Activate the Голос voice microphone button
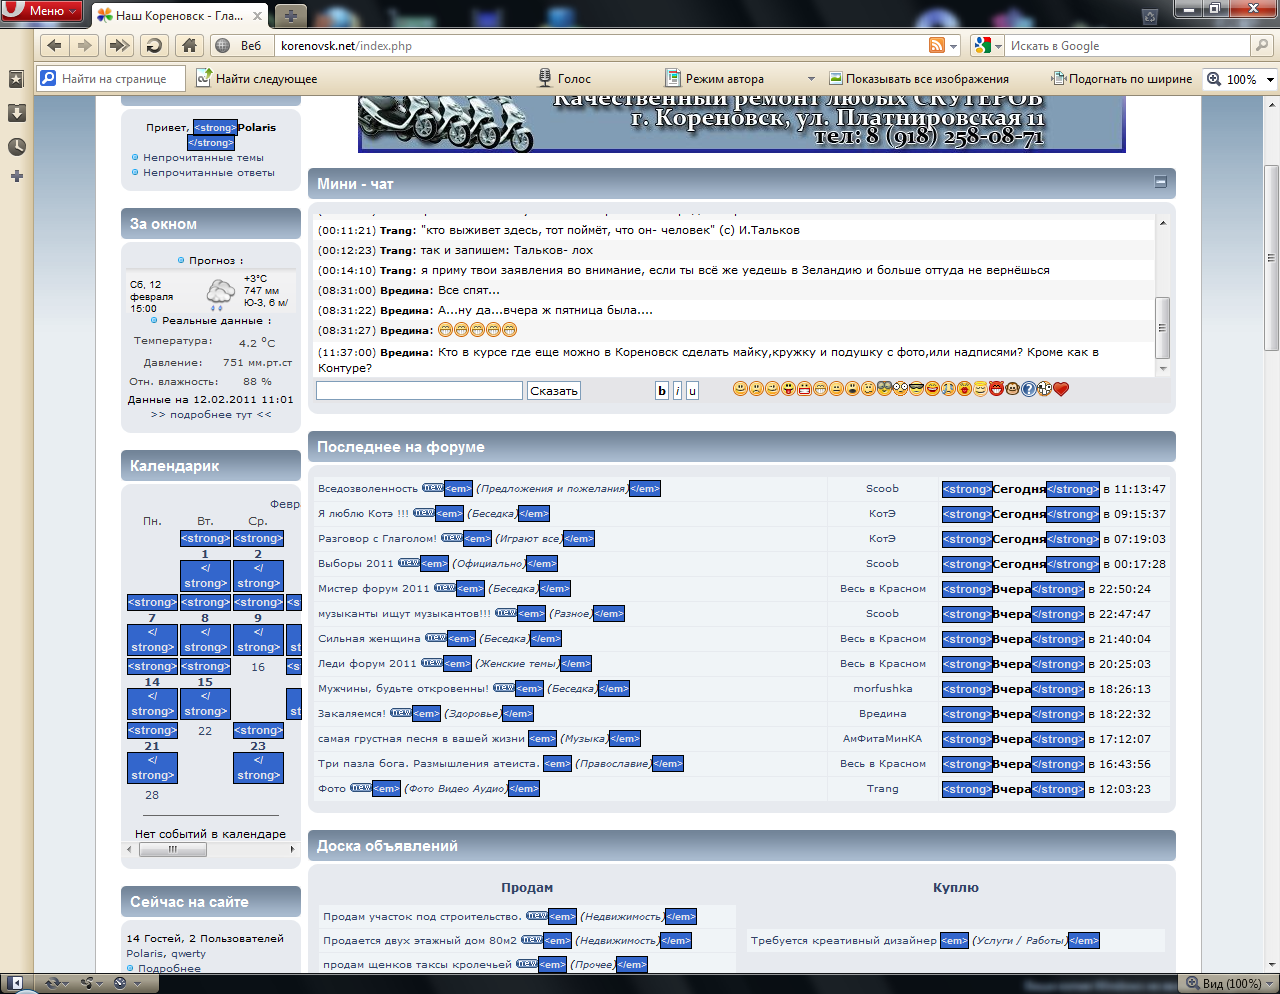 point(565,79)
